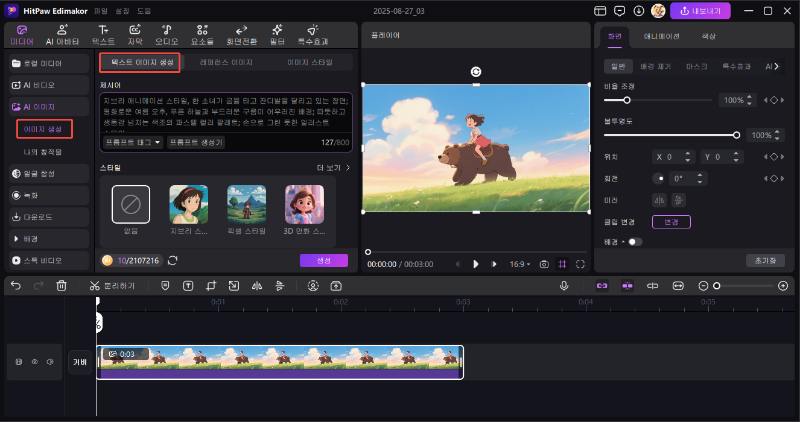Screen dimensions: 800x422
Task: Click the snapshot camera icon under player
Action: 544,264
